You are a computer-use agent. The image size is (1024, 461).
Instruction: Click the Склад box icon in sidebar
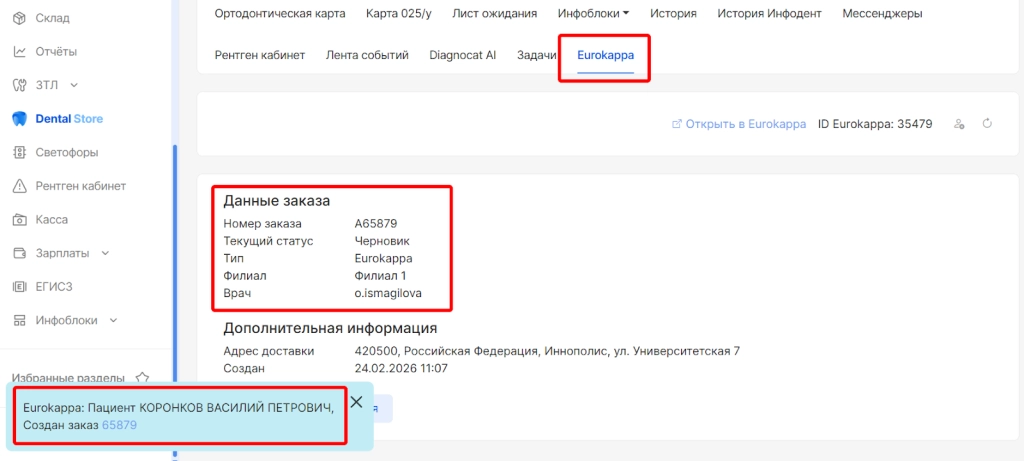point(19,18)
